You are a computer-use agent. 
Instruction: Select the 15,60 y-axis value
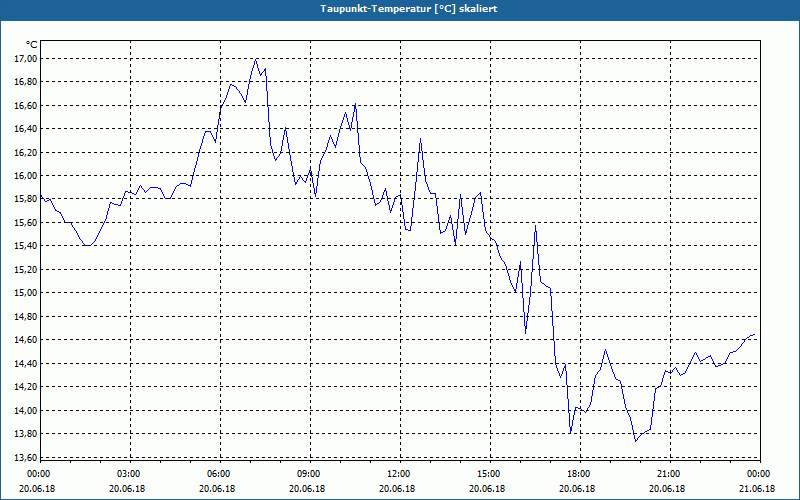(x=26, y=222)
